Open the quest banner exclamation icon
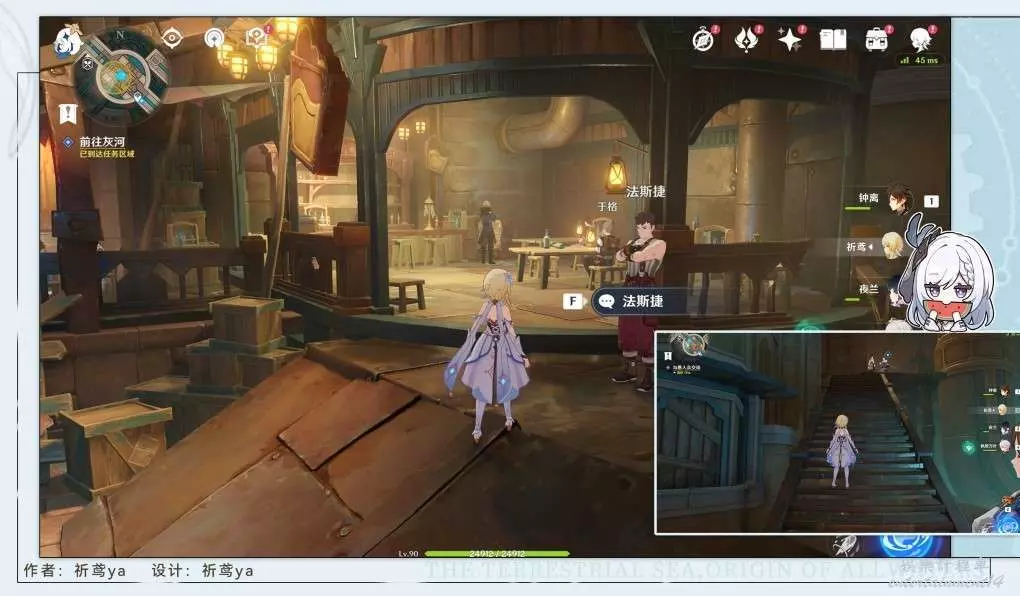Screen dimensions: 1020x596 (x=68, y=113)
